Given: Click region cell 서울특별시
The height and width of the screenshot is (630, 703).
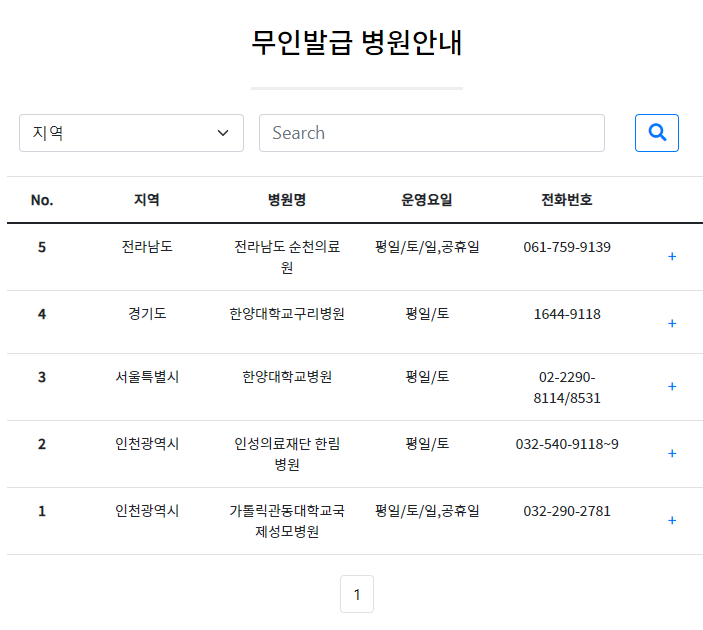Looking at the screenshot, I should (x=147, y=377).
